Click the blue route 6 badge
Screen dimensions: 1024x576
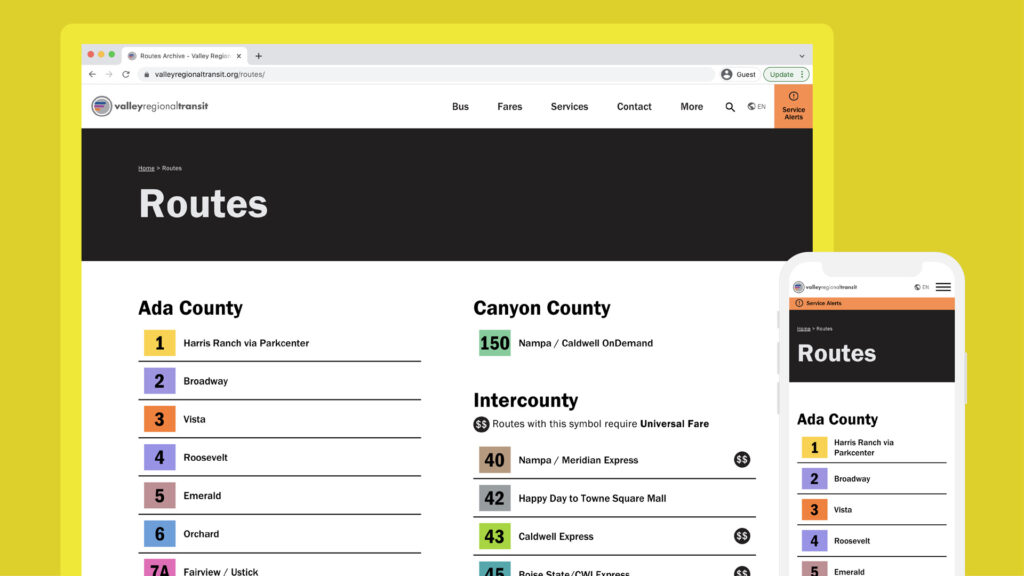pos(159,534)
